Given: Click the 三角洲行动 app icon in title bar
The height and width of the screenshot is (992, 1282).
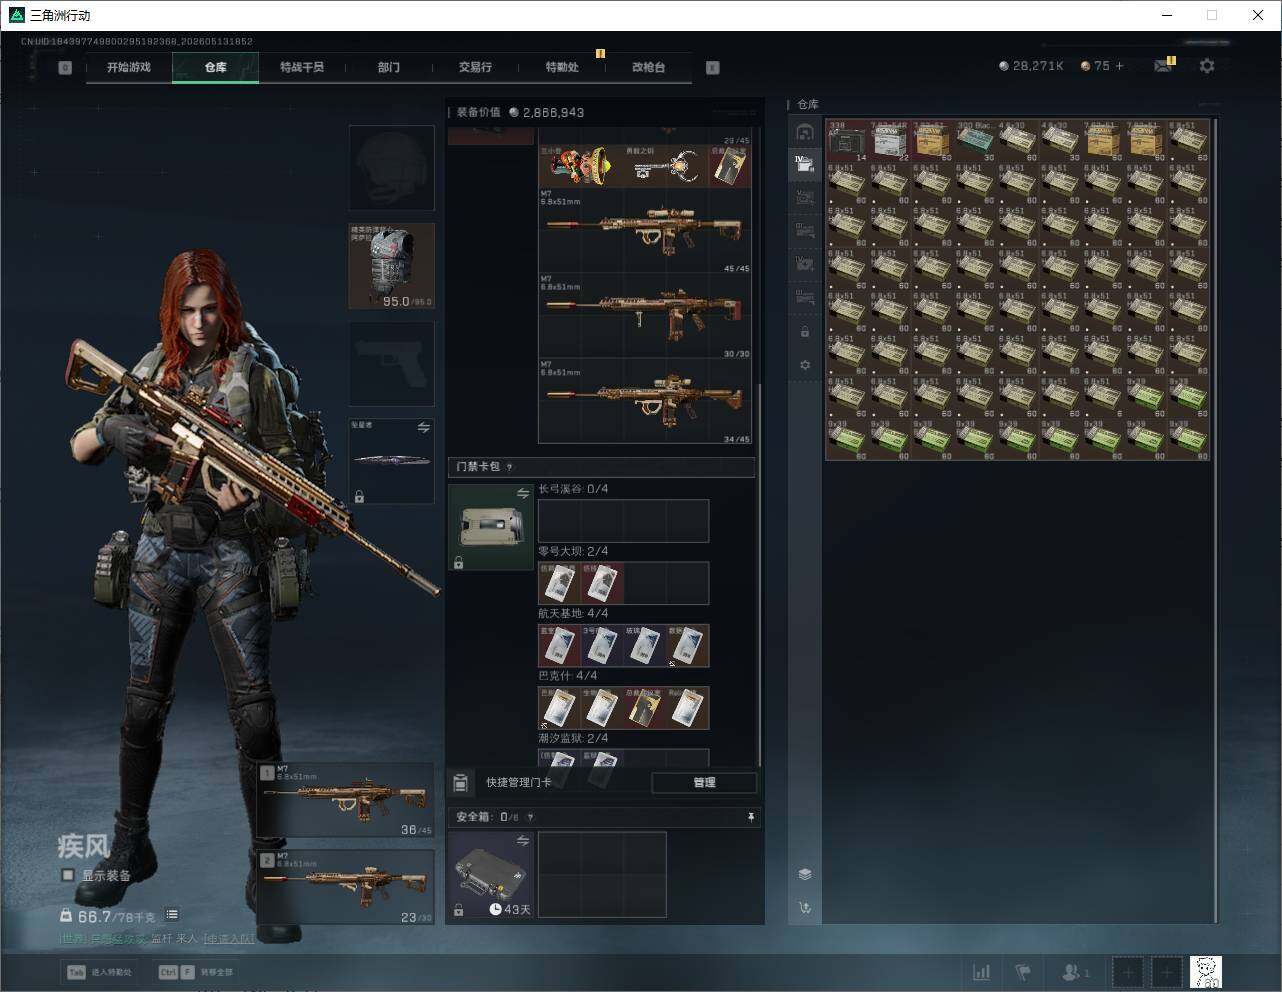Looking at the screenshot, I should coord(16,15).
